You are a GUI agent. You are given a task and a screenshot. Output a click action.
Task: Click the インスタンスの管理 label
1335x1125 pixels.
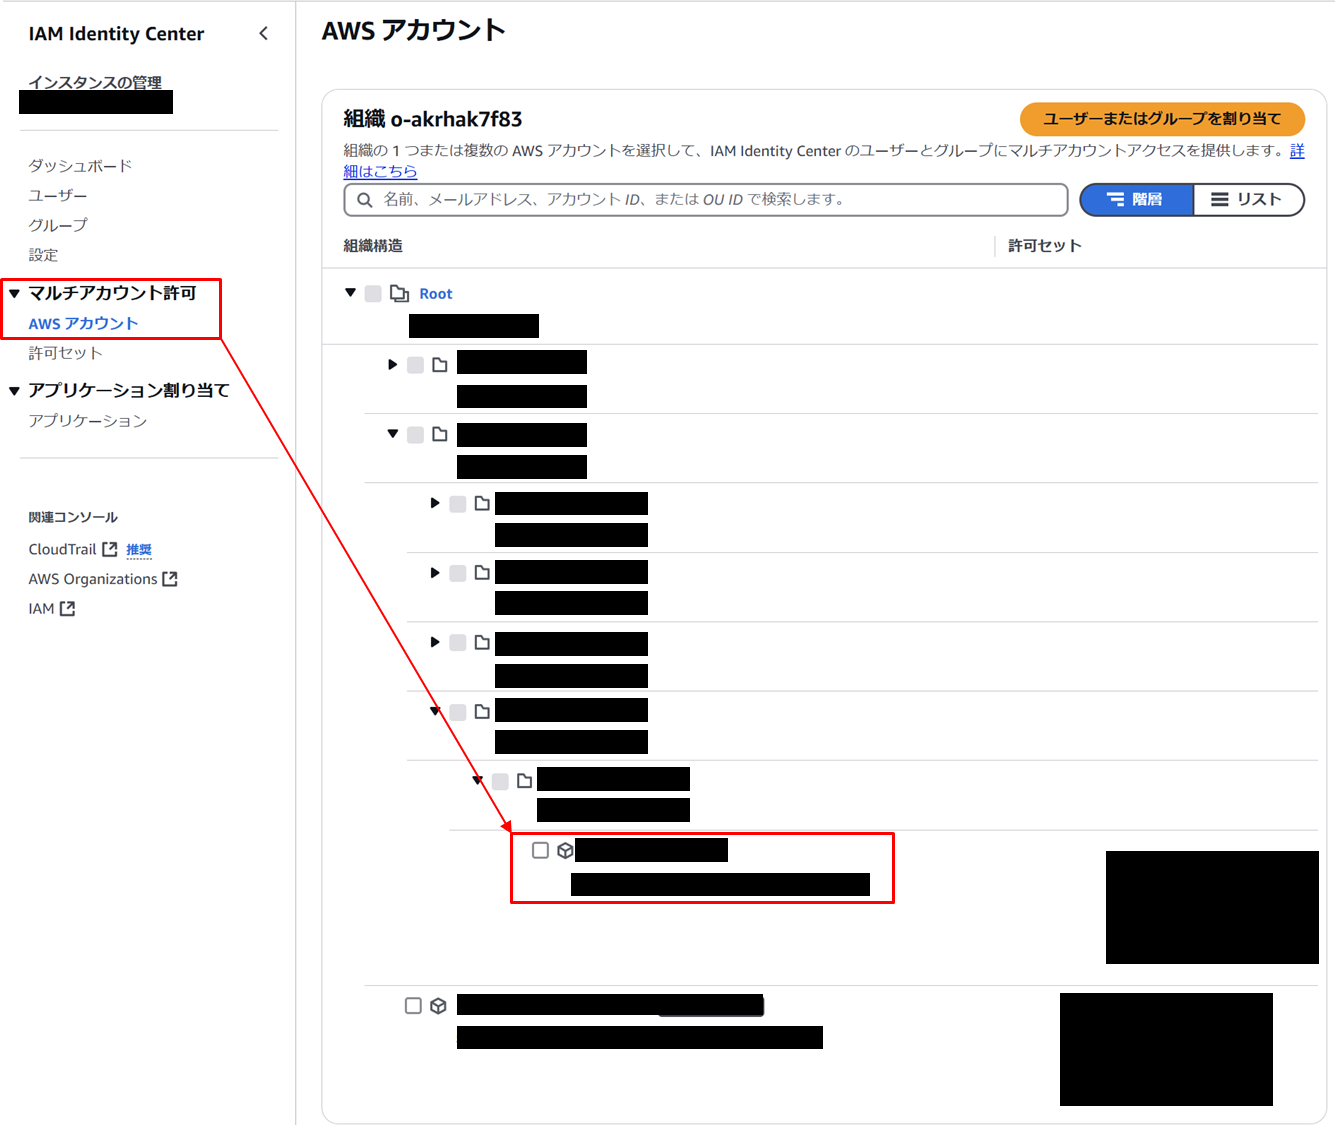[95, 82]
